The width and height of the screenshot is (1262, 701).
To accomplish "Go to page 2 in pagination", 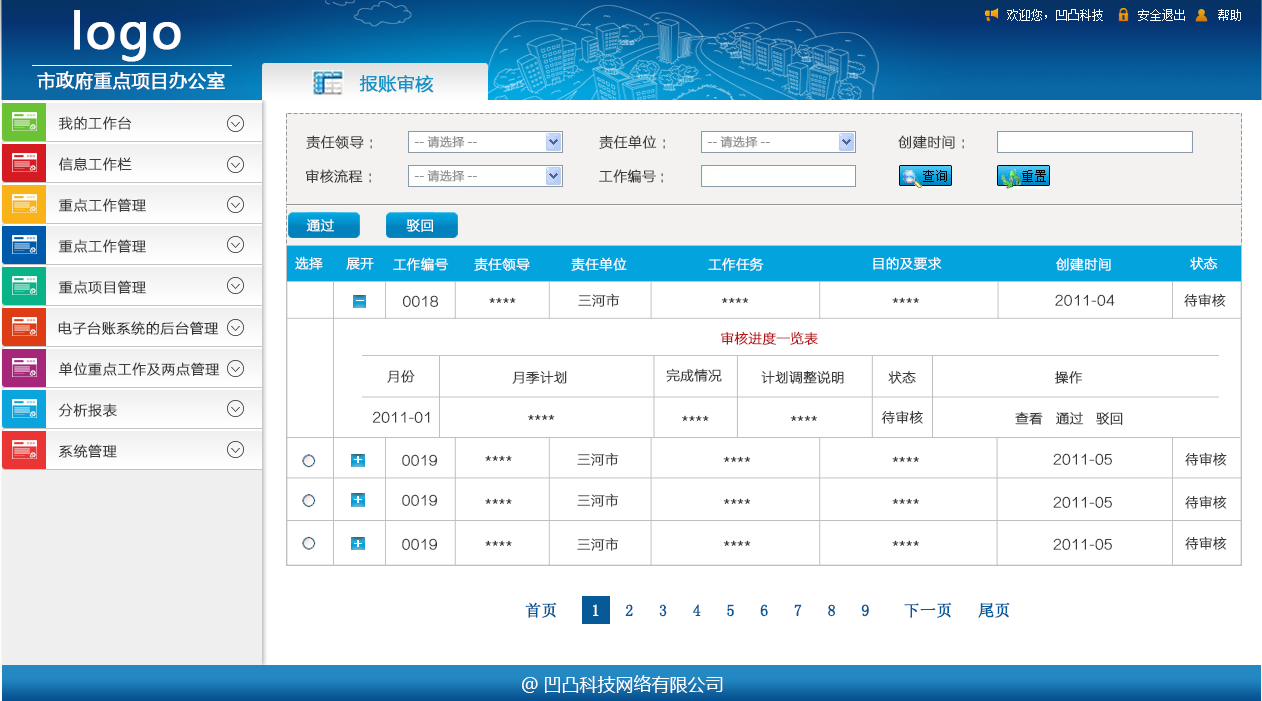I will tap(629, 611).
